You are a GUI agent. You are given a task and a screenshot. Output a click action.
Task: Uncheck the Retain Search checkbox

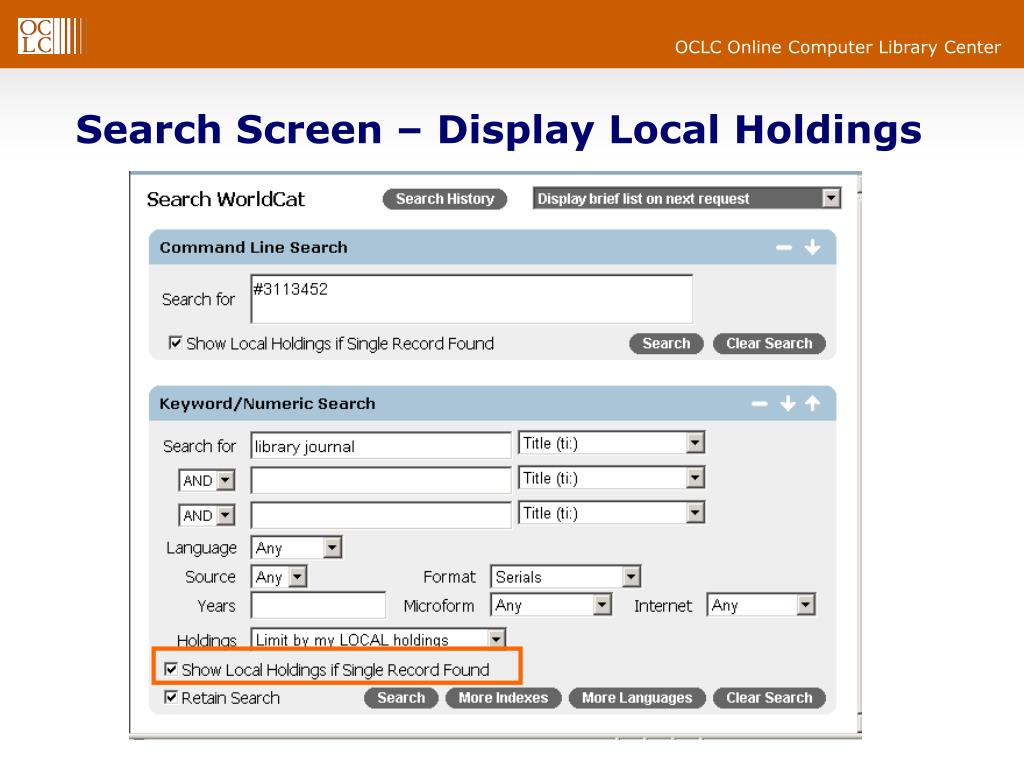(171, 697)
